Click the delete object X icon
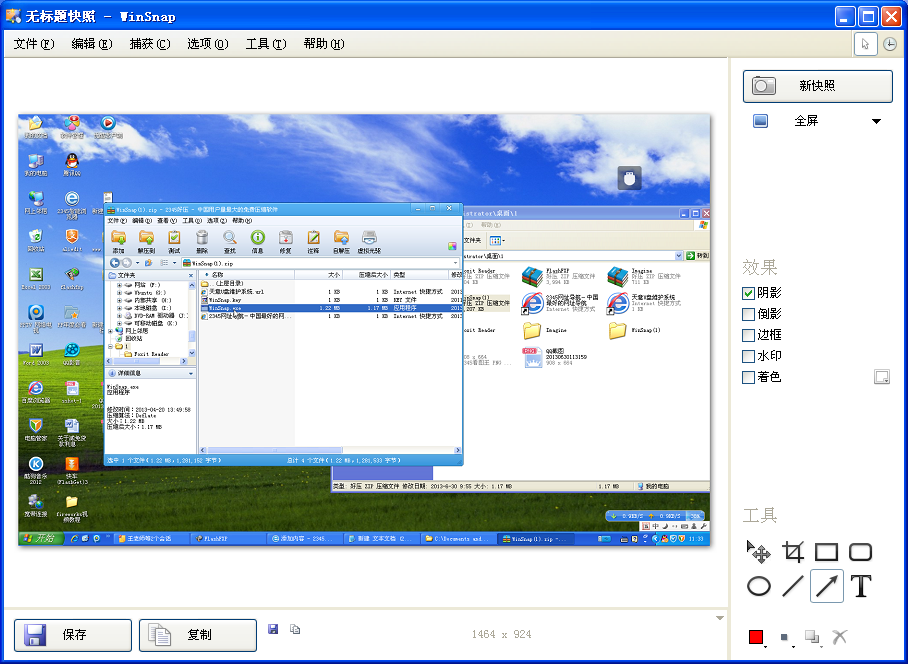The width and height of the screenshot is (908, 664). point(839,637)
